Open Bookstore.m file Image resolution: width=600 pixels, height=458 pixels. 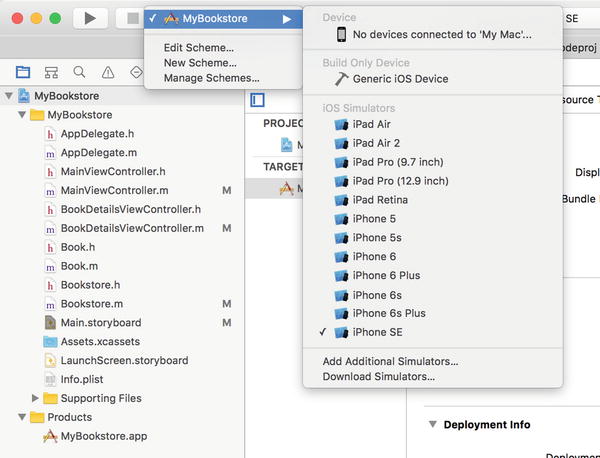(x=92, y=304)
